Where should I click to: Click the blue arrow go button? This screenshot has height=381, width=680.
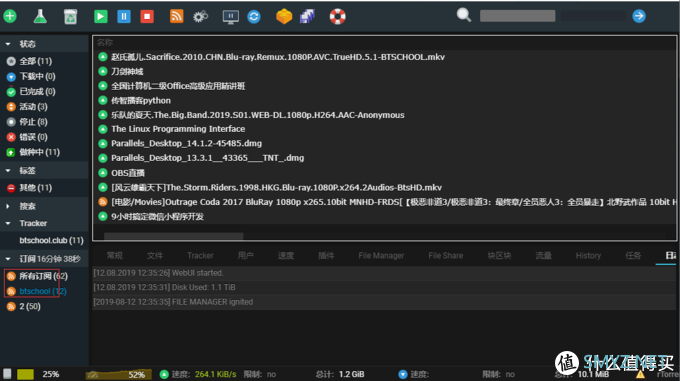click(639, 16)
